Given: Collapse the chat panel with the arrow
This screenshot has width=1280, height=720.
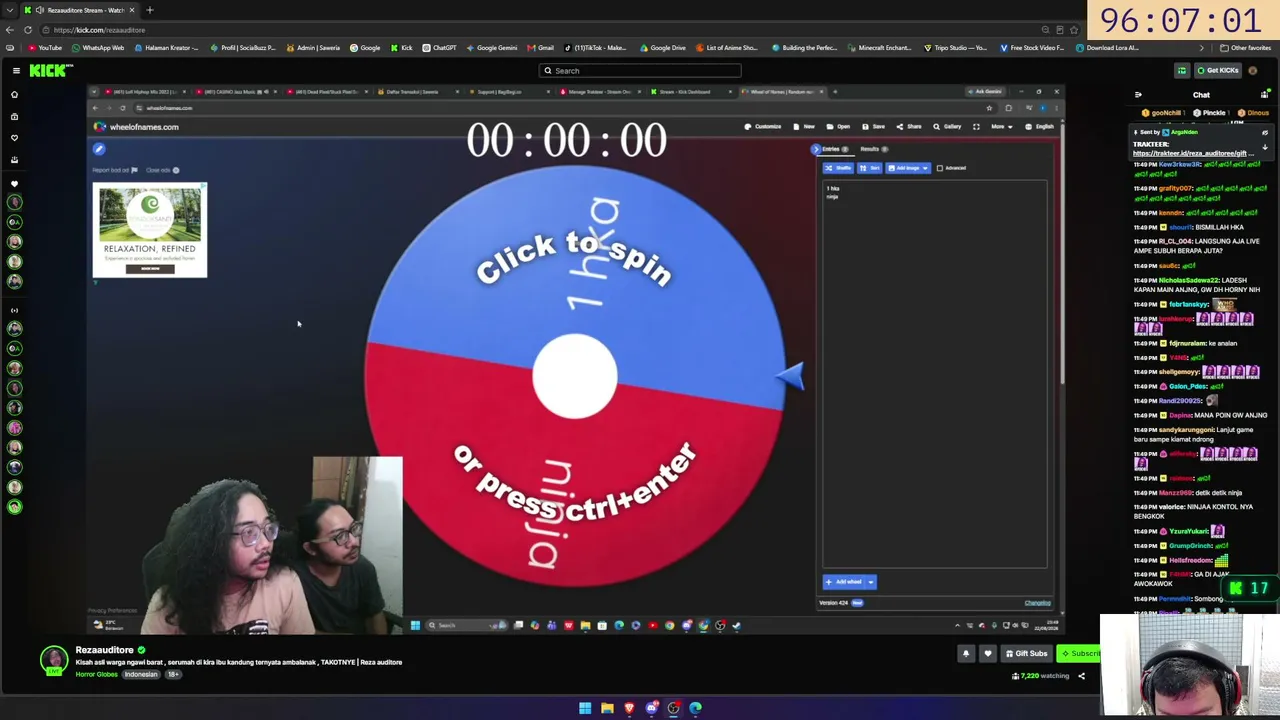Looking at the screenshot, I should pos(1138,95).
